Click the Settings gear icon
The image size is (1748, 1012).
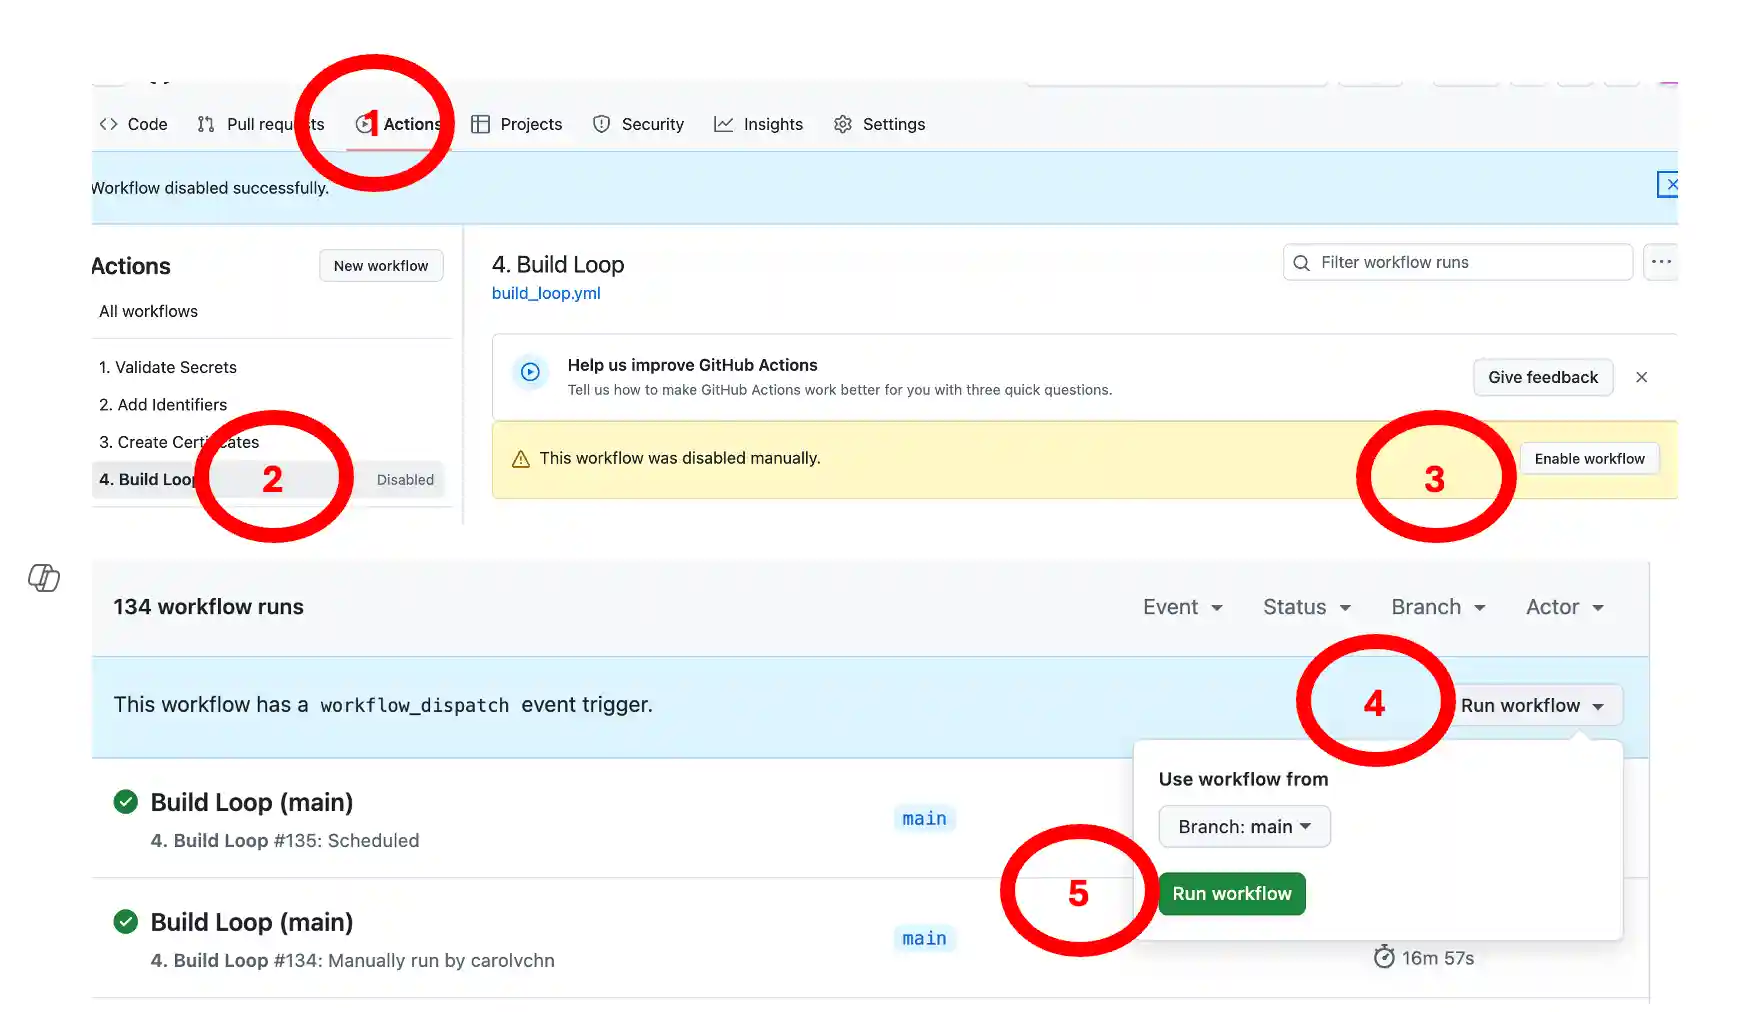[x=842, y=124]
